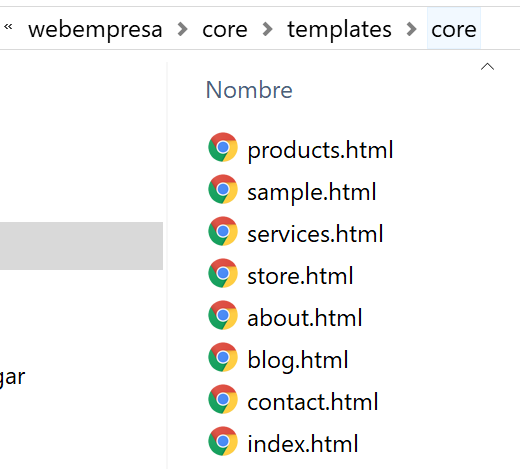This screenshot has height=469, width=520.
Task: Expand the chevron after webempresa in the breadcrumb
Action: (x=182, y=29)
